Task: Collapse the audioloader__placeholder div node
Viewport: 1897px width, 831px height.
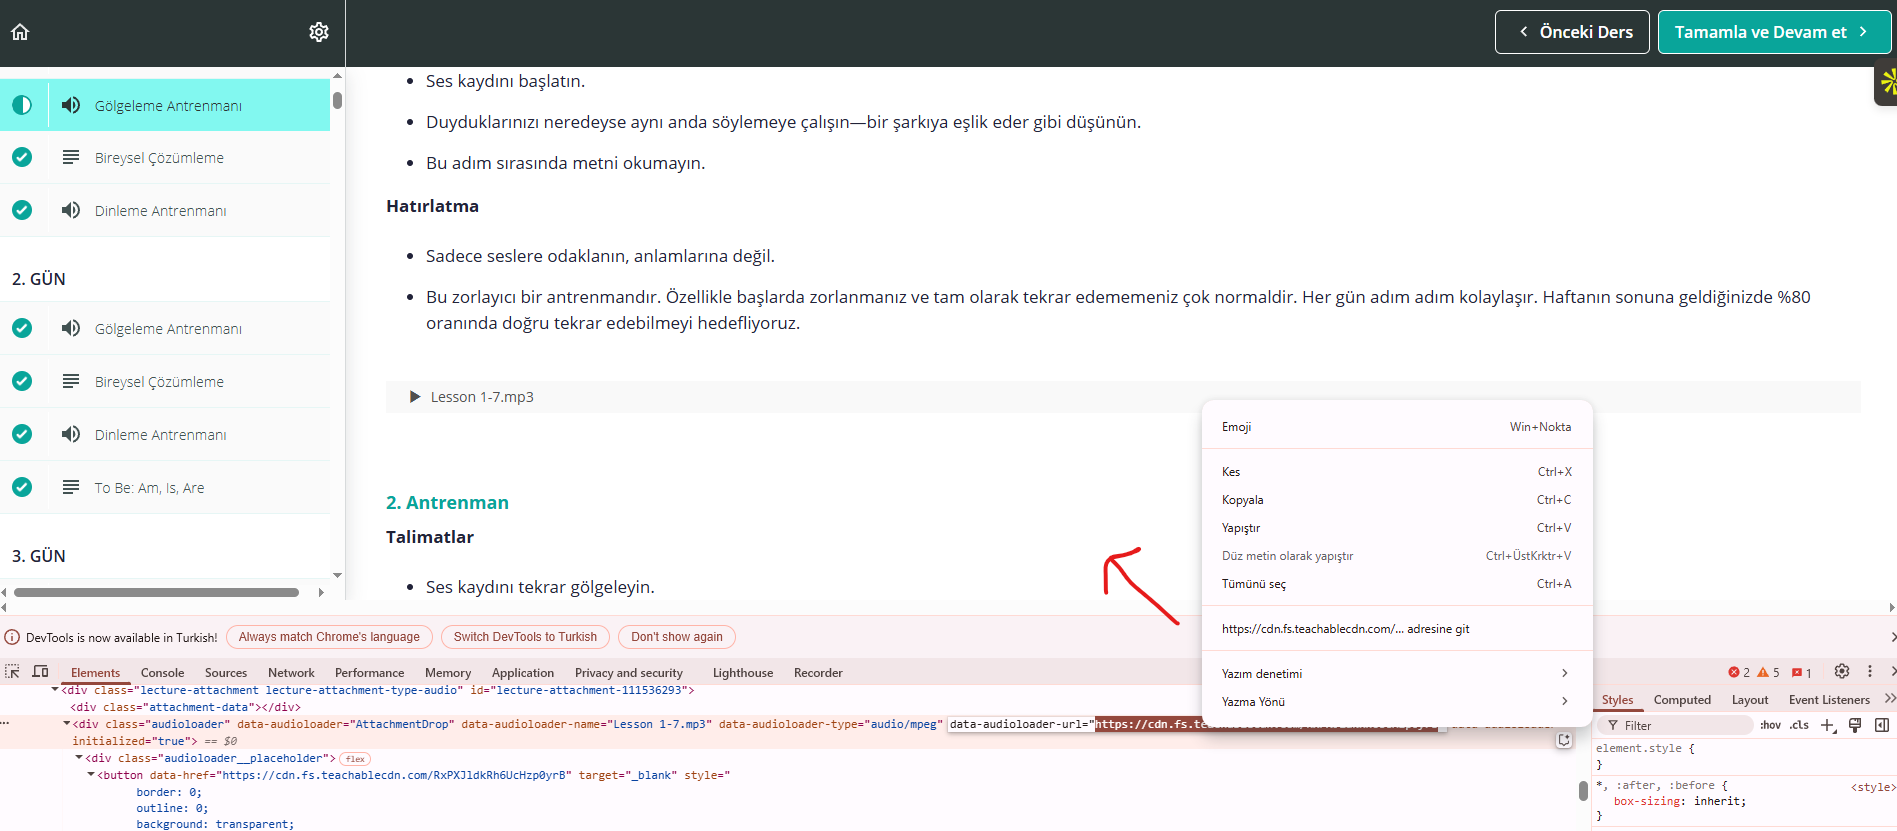Action: click(80, 758)
